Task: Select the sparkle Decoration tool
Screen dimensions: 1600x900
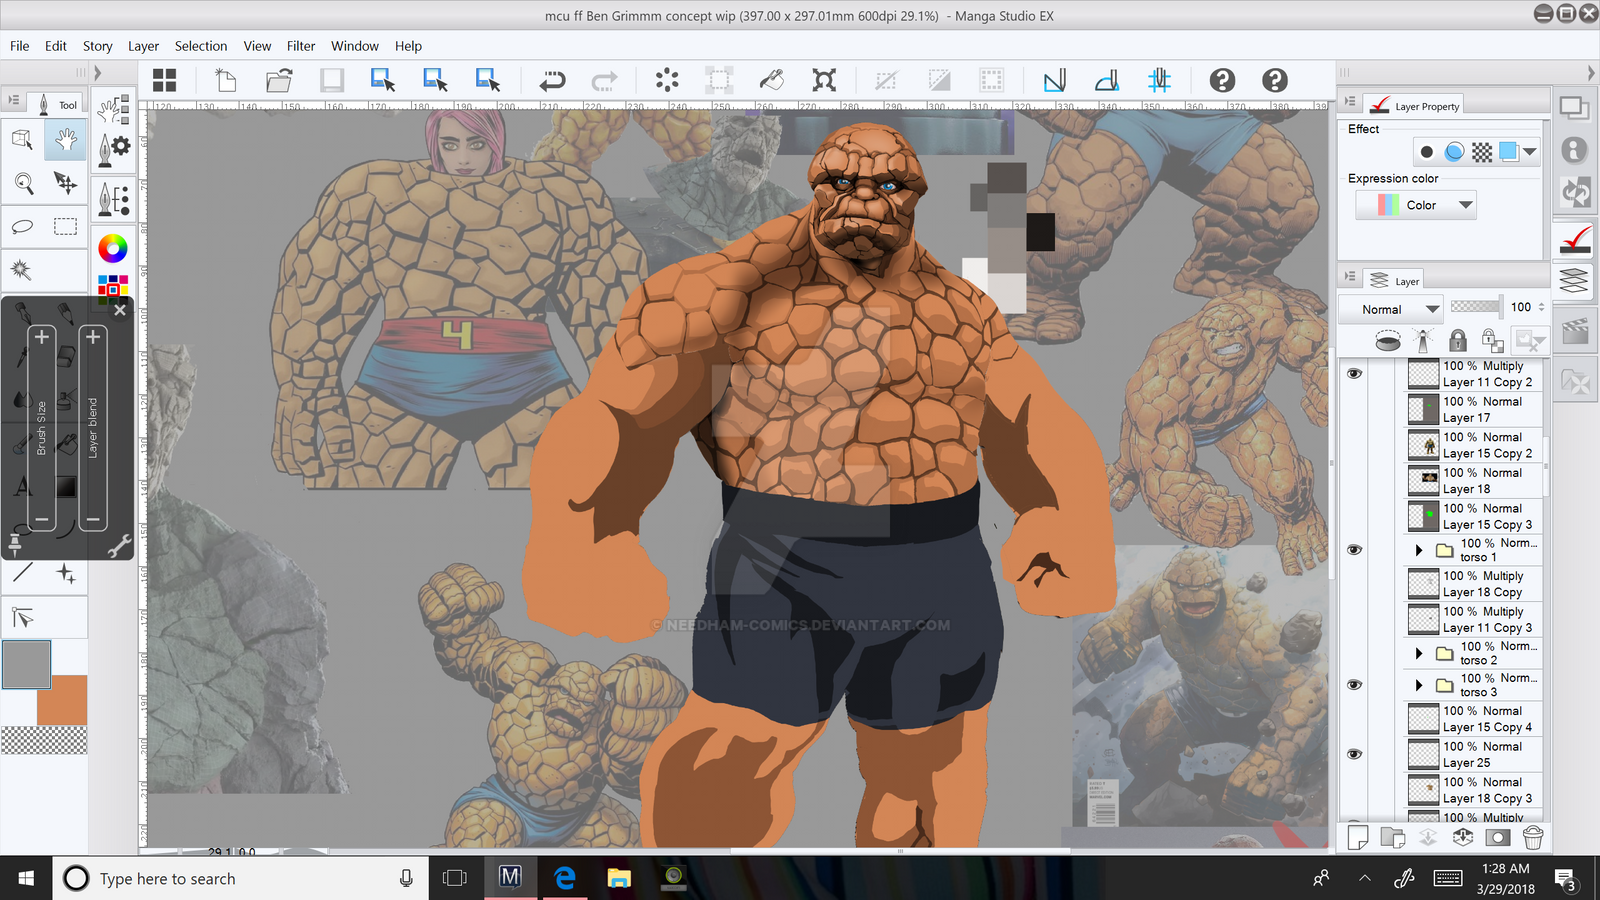Action: click(66, 573)
